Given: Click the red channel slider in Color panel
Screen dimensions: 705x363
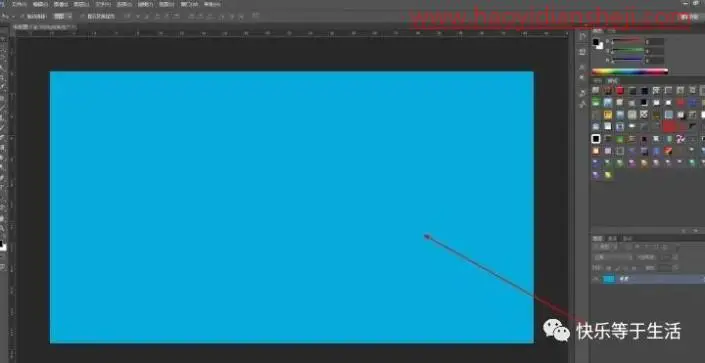Looking at the screenshot, I should (x=627, y=41).
